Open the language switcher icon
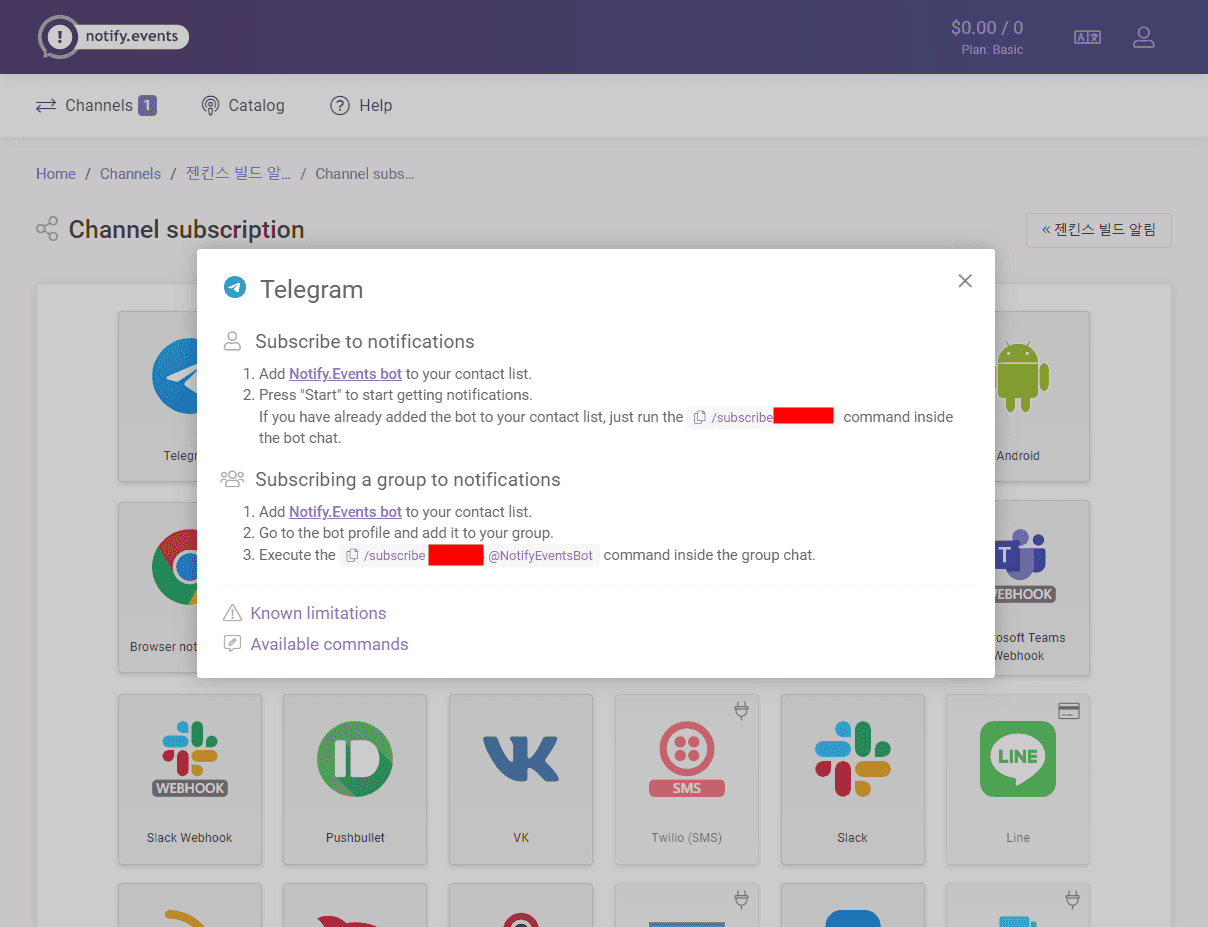 (x=1087, y=38)
